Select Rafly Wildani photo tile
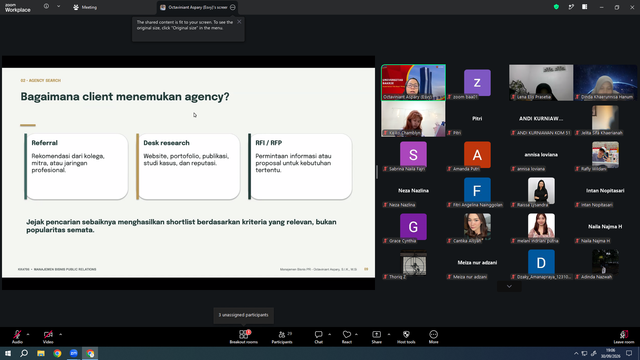640x360 pixels. (605, 155)
